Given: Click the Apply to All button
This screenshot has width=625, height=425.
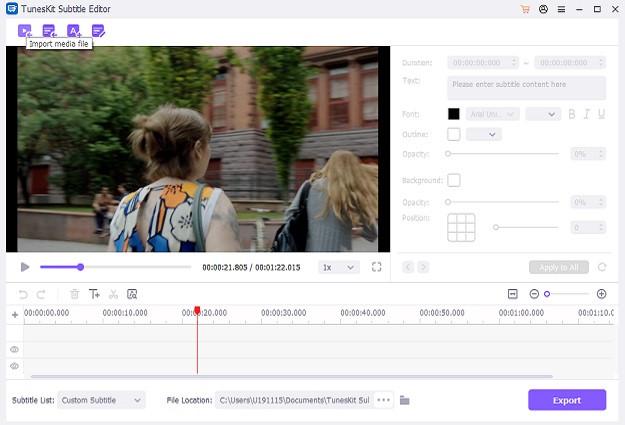Looking at the screenshot, I should [559, 267].
